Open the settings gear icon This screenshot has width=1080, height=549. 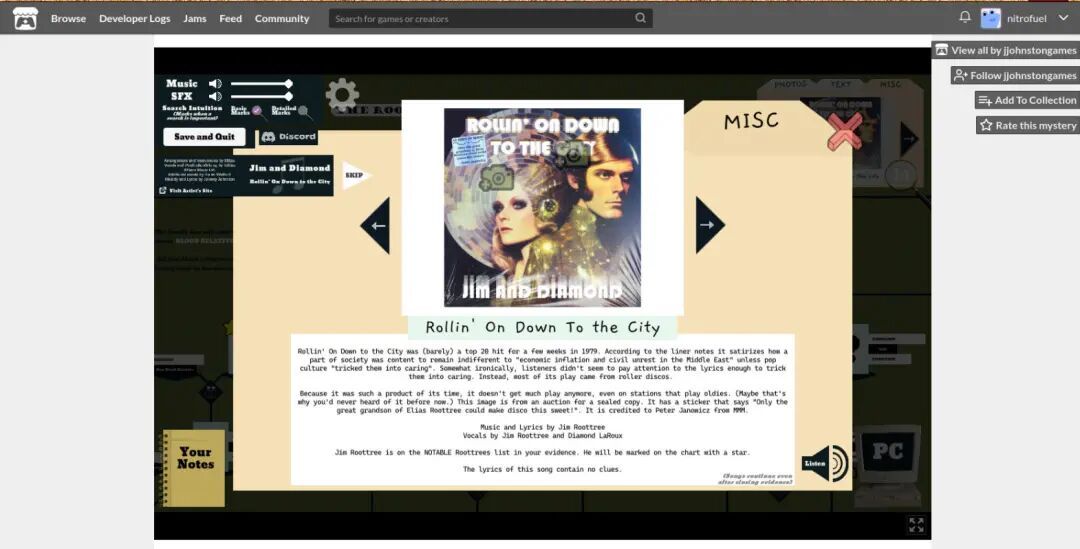342,95
